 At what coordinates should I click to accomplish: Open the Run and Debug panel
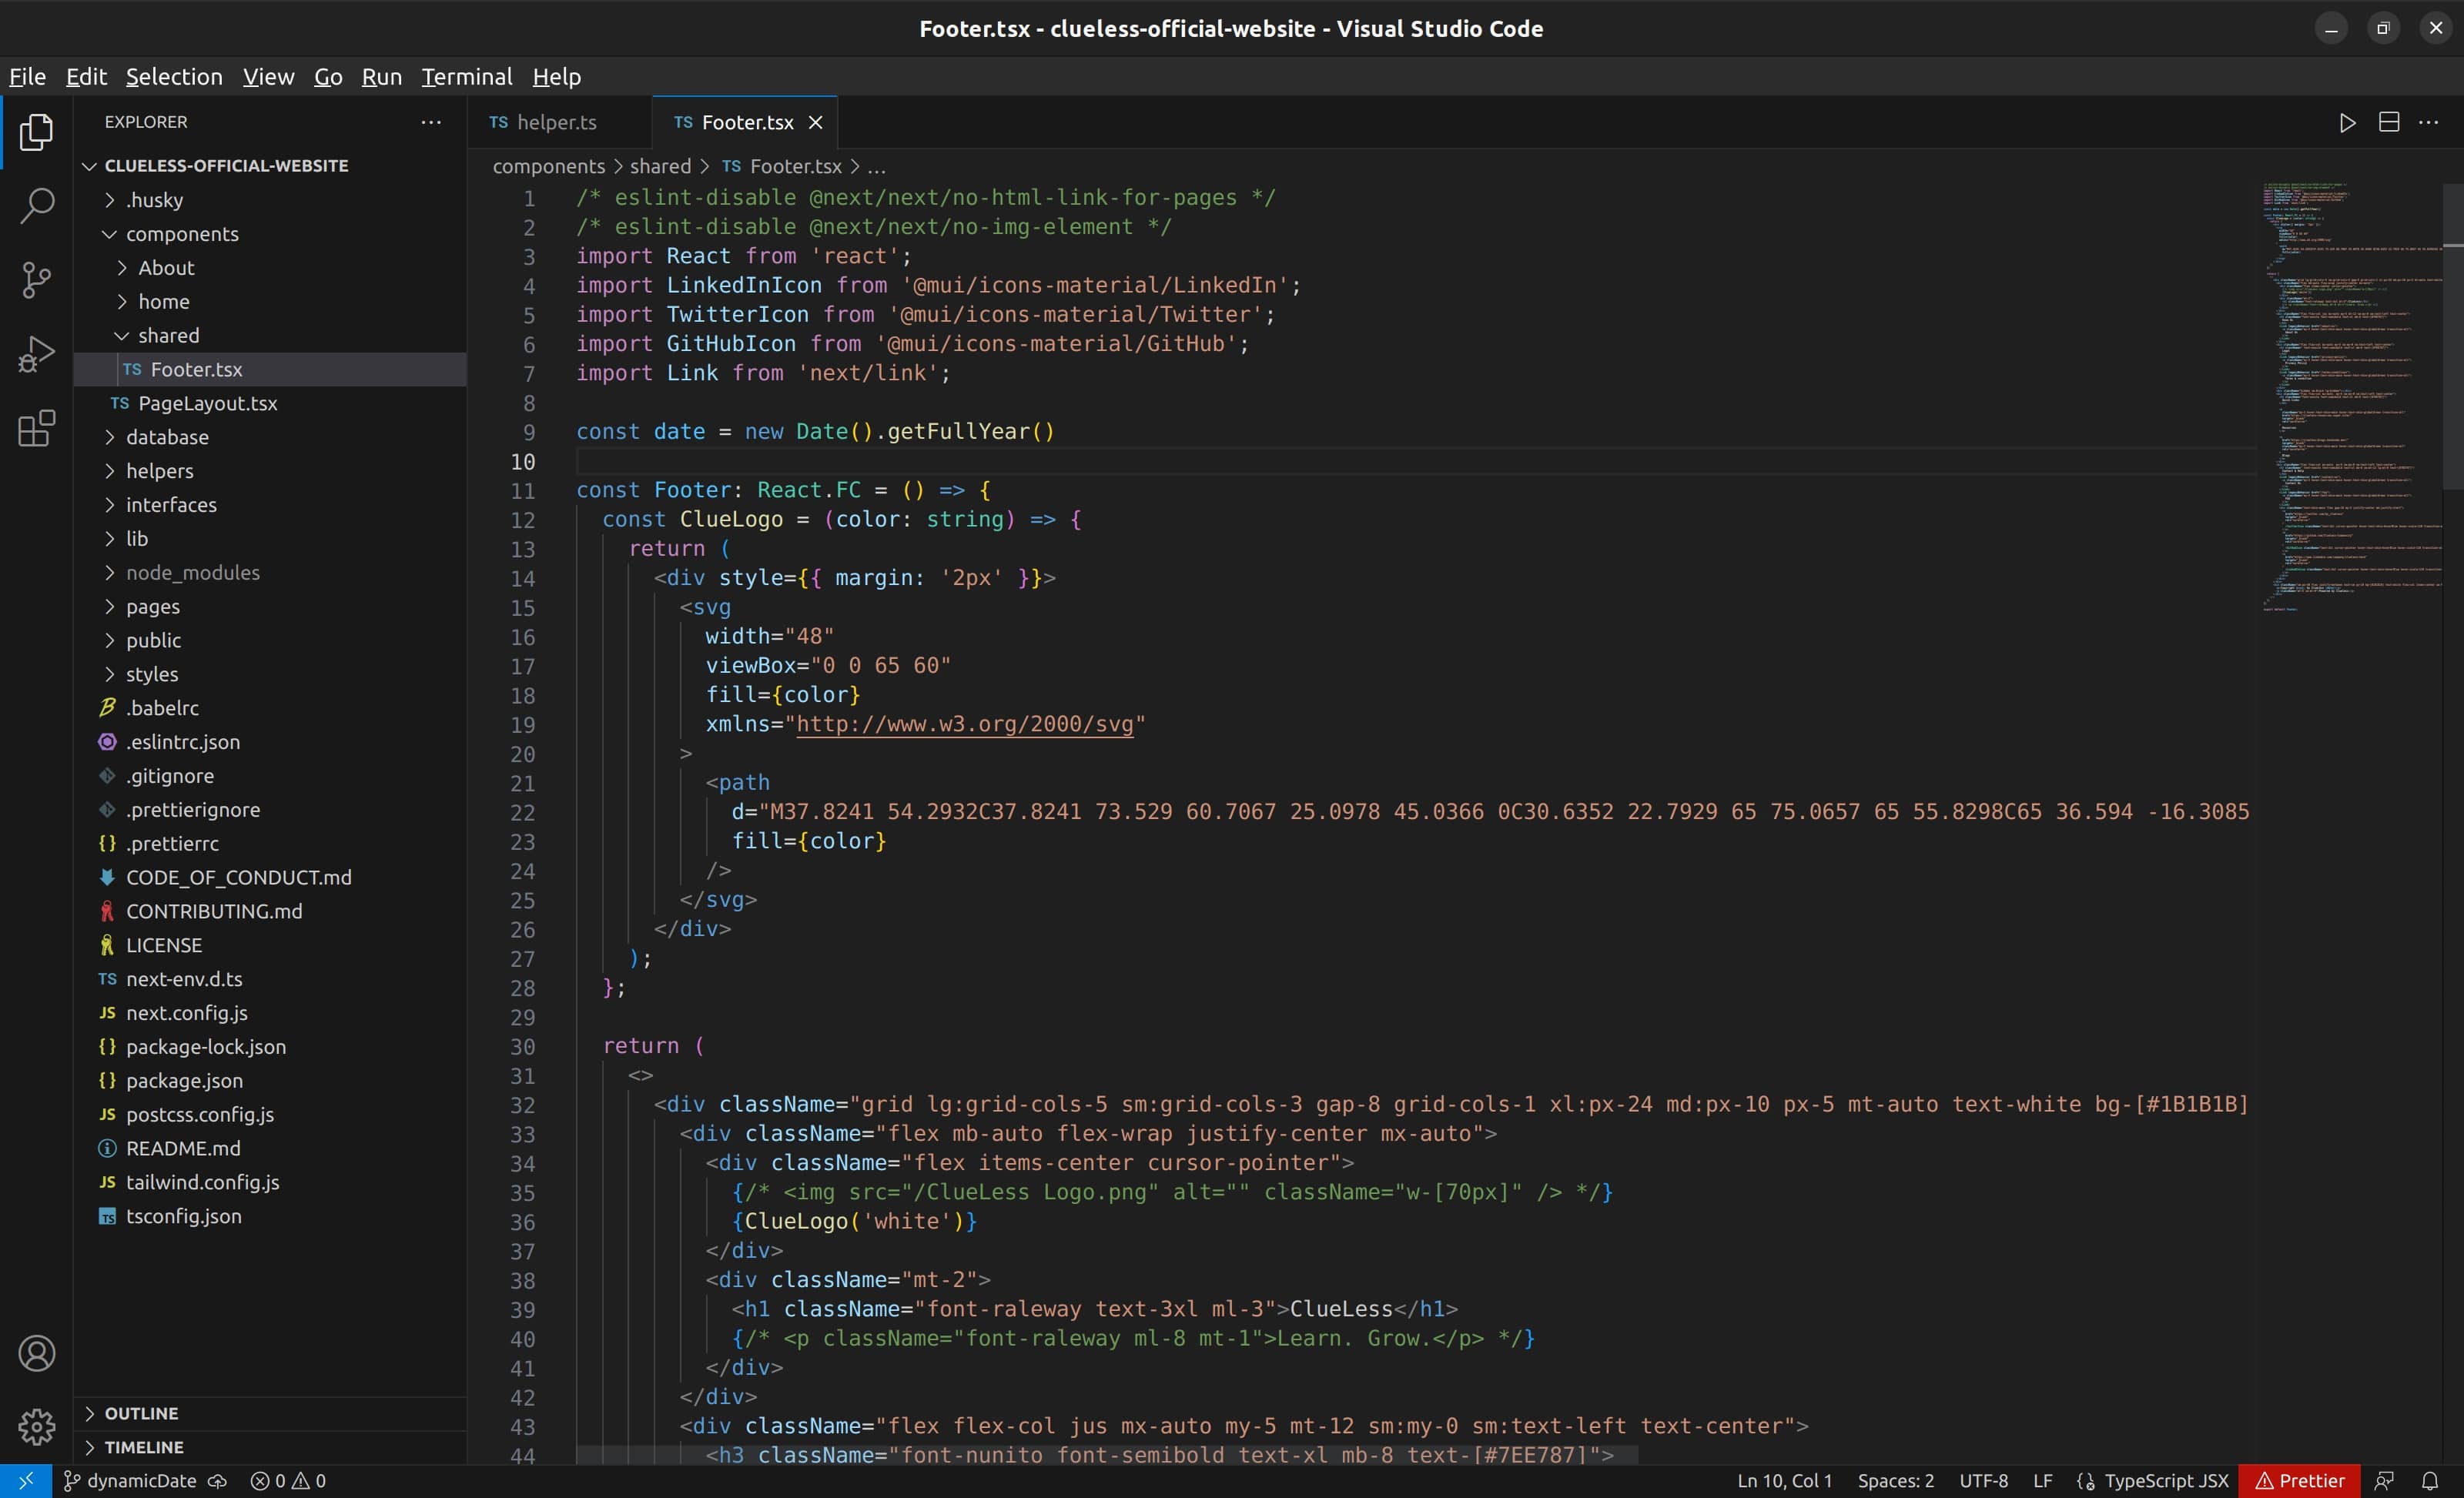coord(36,353)
